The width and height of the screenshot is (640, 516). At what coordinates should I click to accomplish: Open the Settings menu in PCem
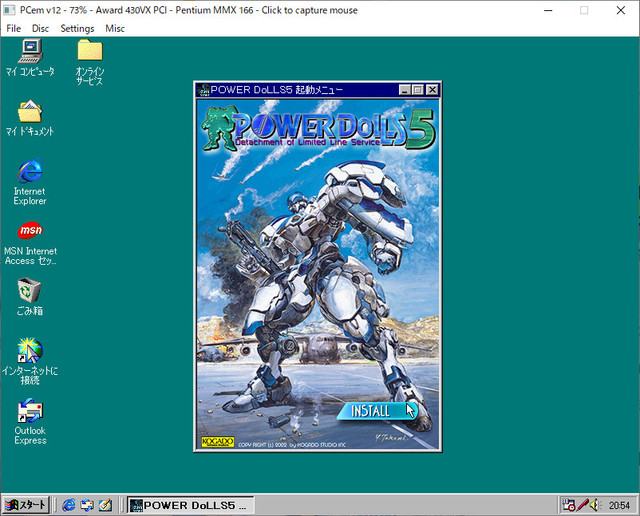77,28
